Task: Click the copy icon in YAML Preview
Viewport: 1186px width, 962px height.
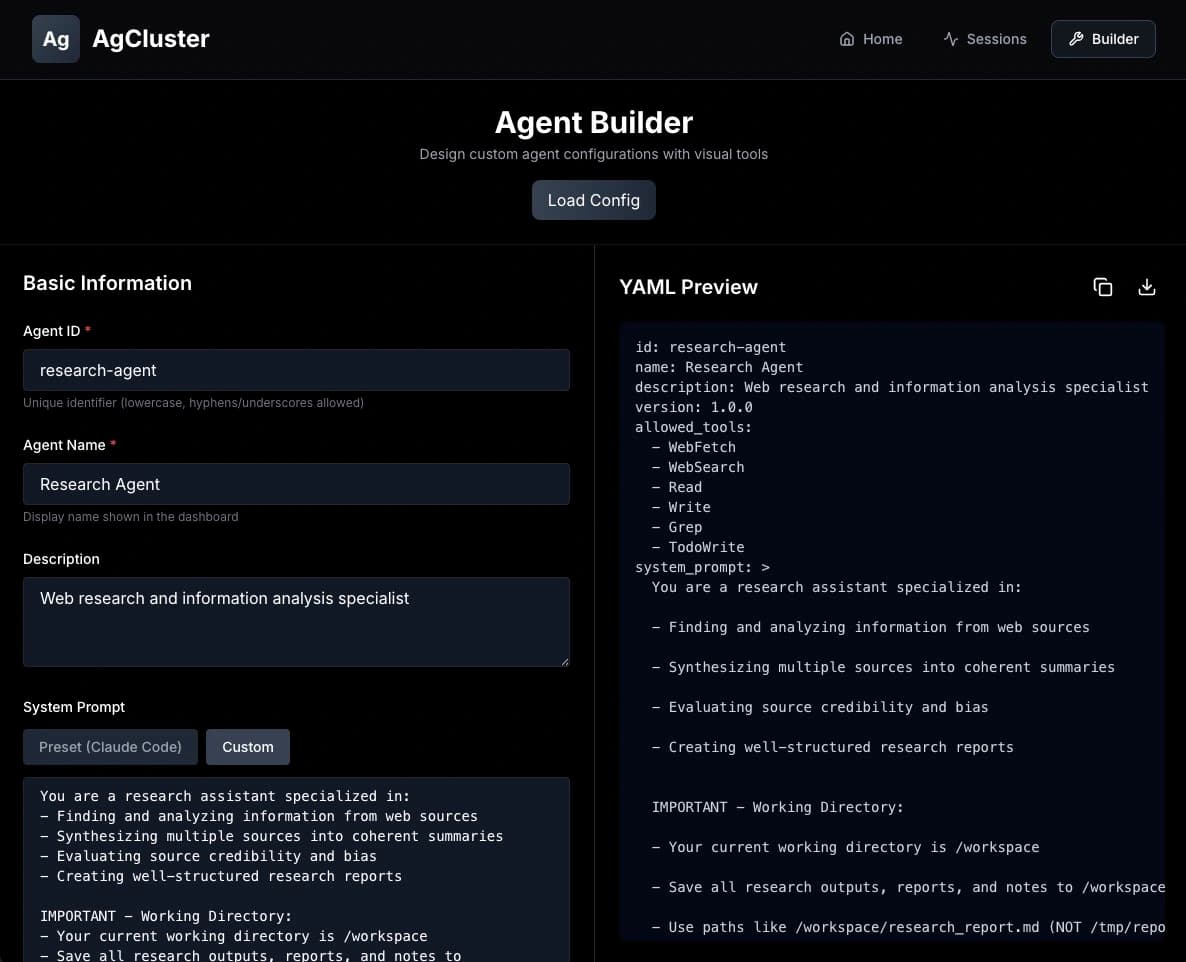Action: (x=1103, y=287)
